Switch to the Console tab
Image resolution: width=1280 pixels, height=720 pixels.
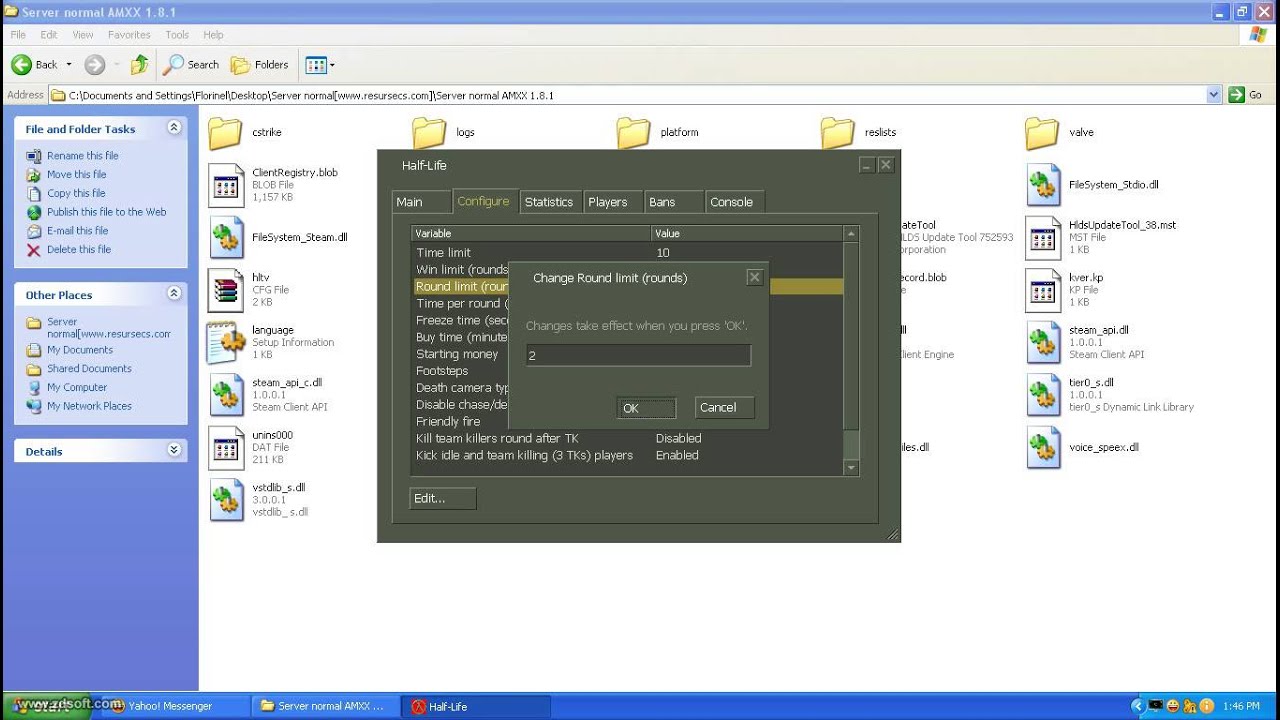pos(734,202)
